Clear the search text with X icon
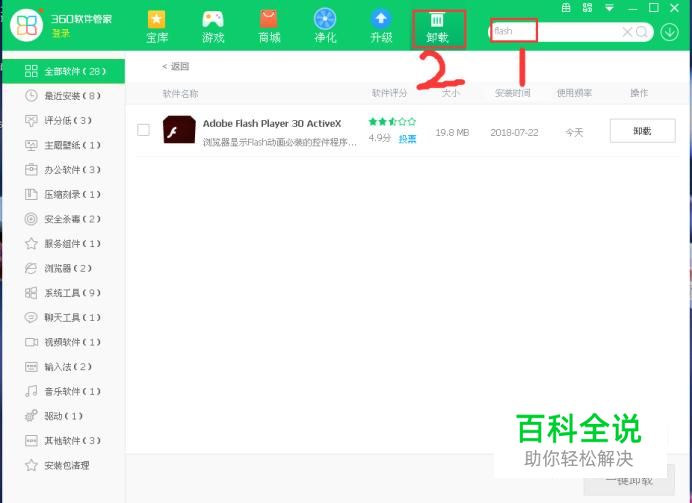Viewport: 692px width, 503px height. [627, 31]
